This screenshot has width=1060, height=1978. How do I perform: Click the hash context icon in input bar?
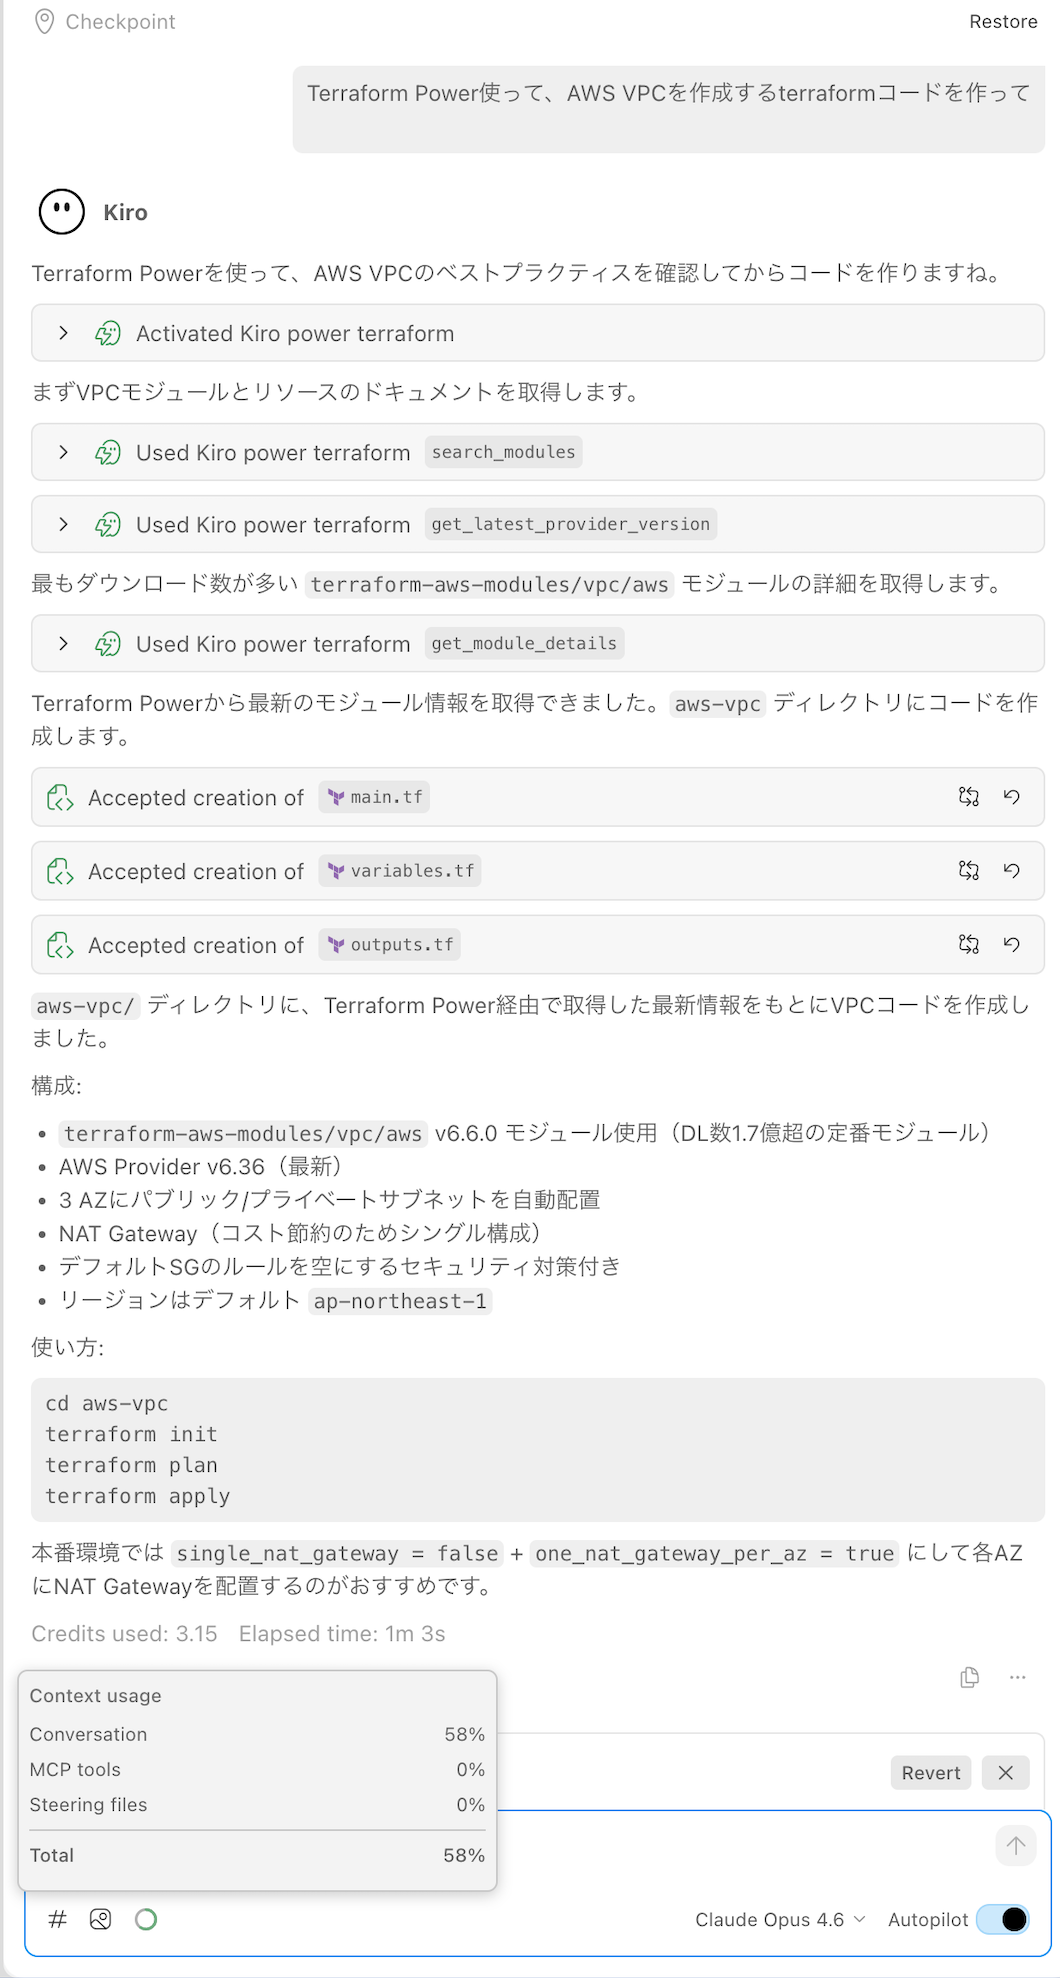[57, 1919]
